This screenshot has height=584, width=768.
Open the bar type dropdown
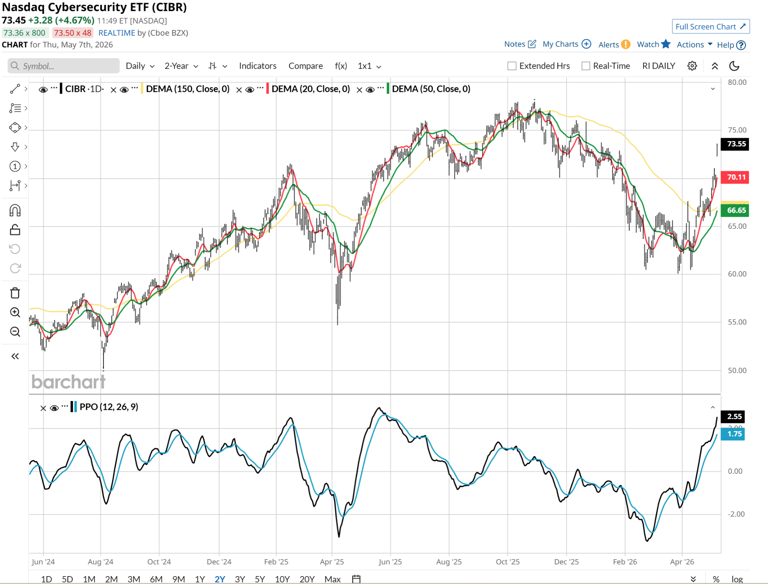[x=217, y=66]
